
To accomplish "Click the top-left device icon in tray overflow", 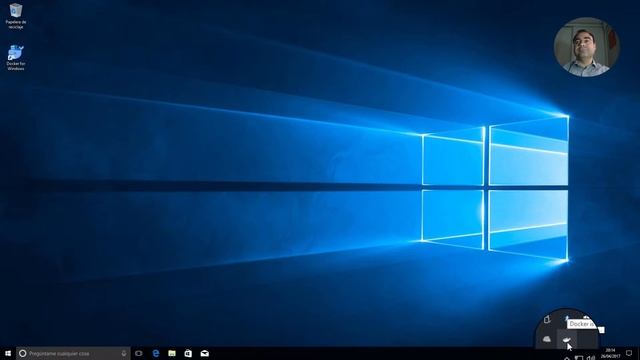I will [547, 320].
